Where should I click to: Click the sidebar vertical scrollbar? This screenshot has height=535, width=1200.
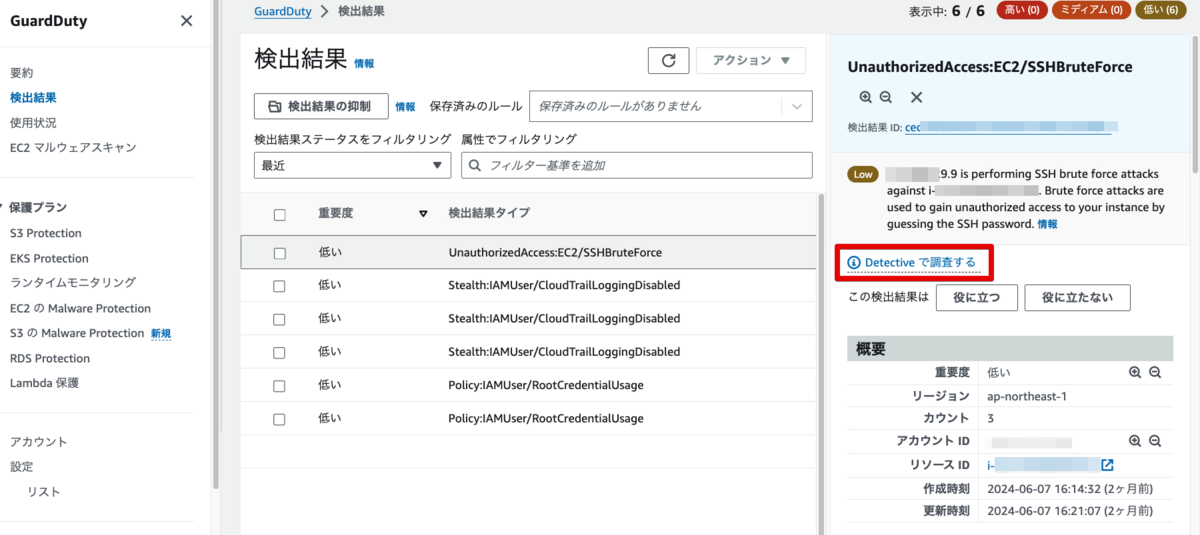click(216, 245)
